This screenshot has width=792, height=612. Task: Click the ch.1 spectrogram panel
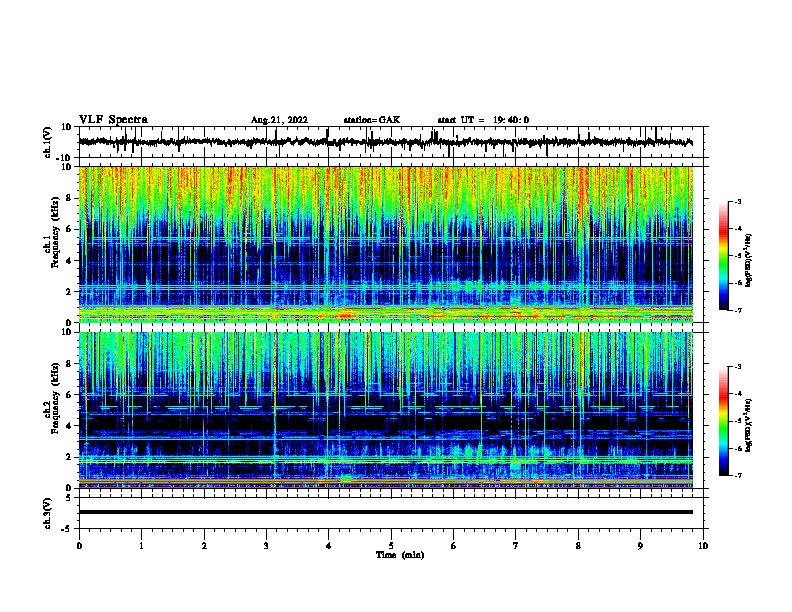[386, 244]
